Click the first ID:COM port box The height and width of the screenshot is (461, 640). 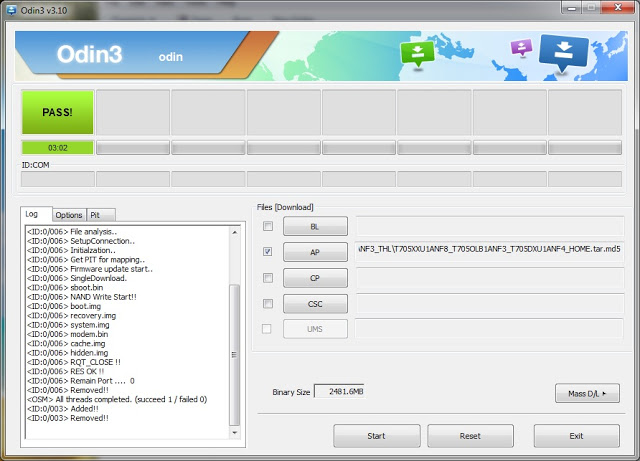click(x=58, y=179)
